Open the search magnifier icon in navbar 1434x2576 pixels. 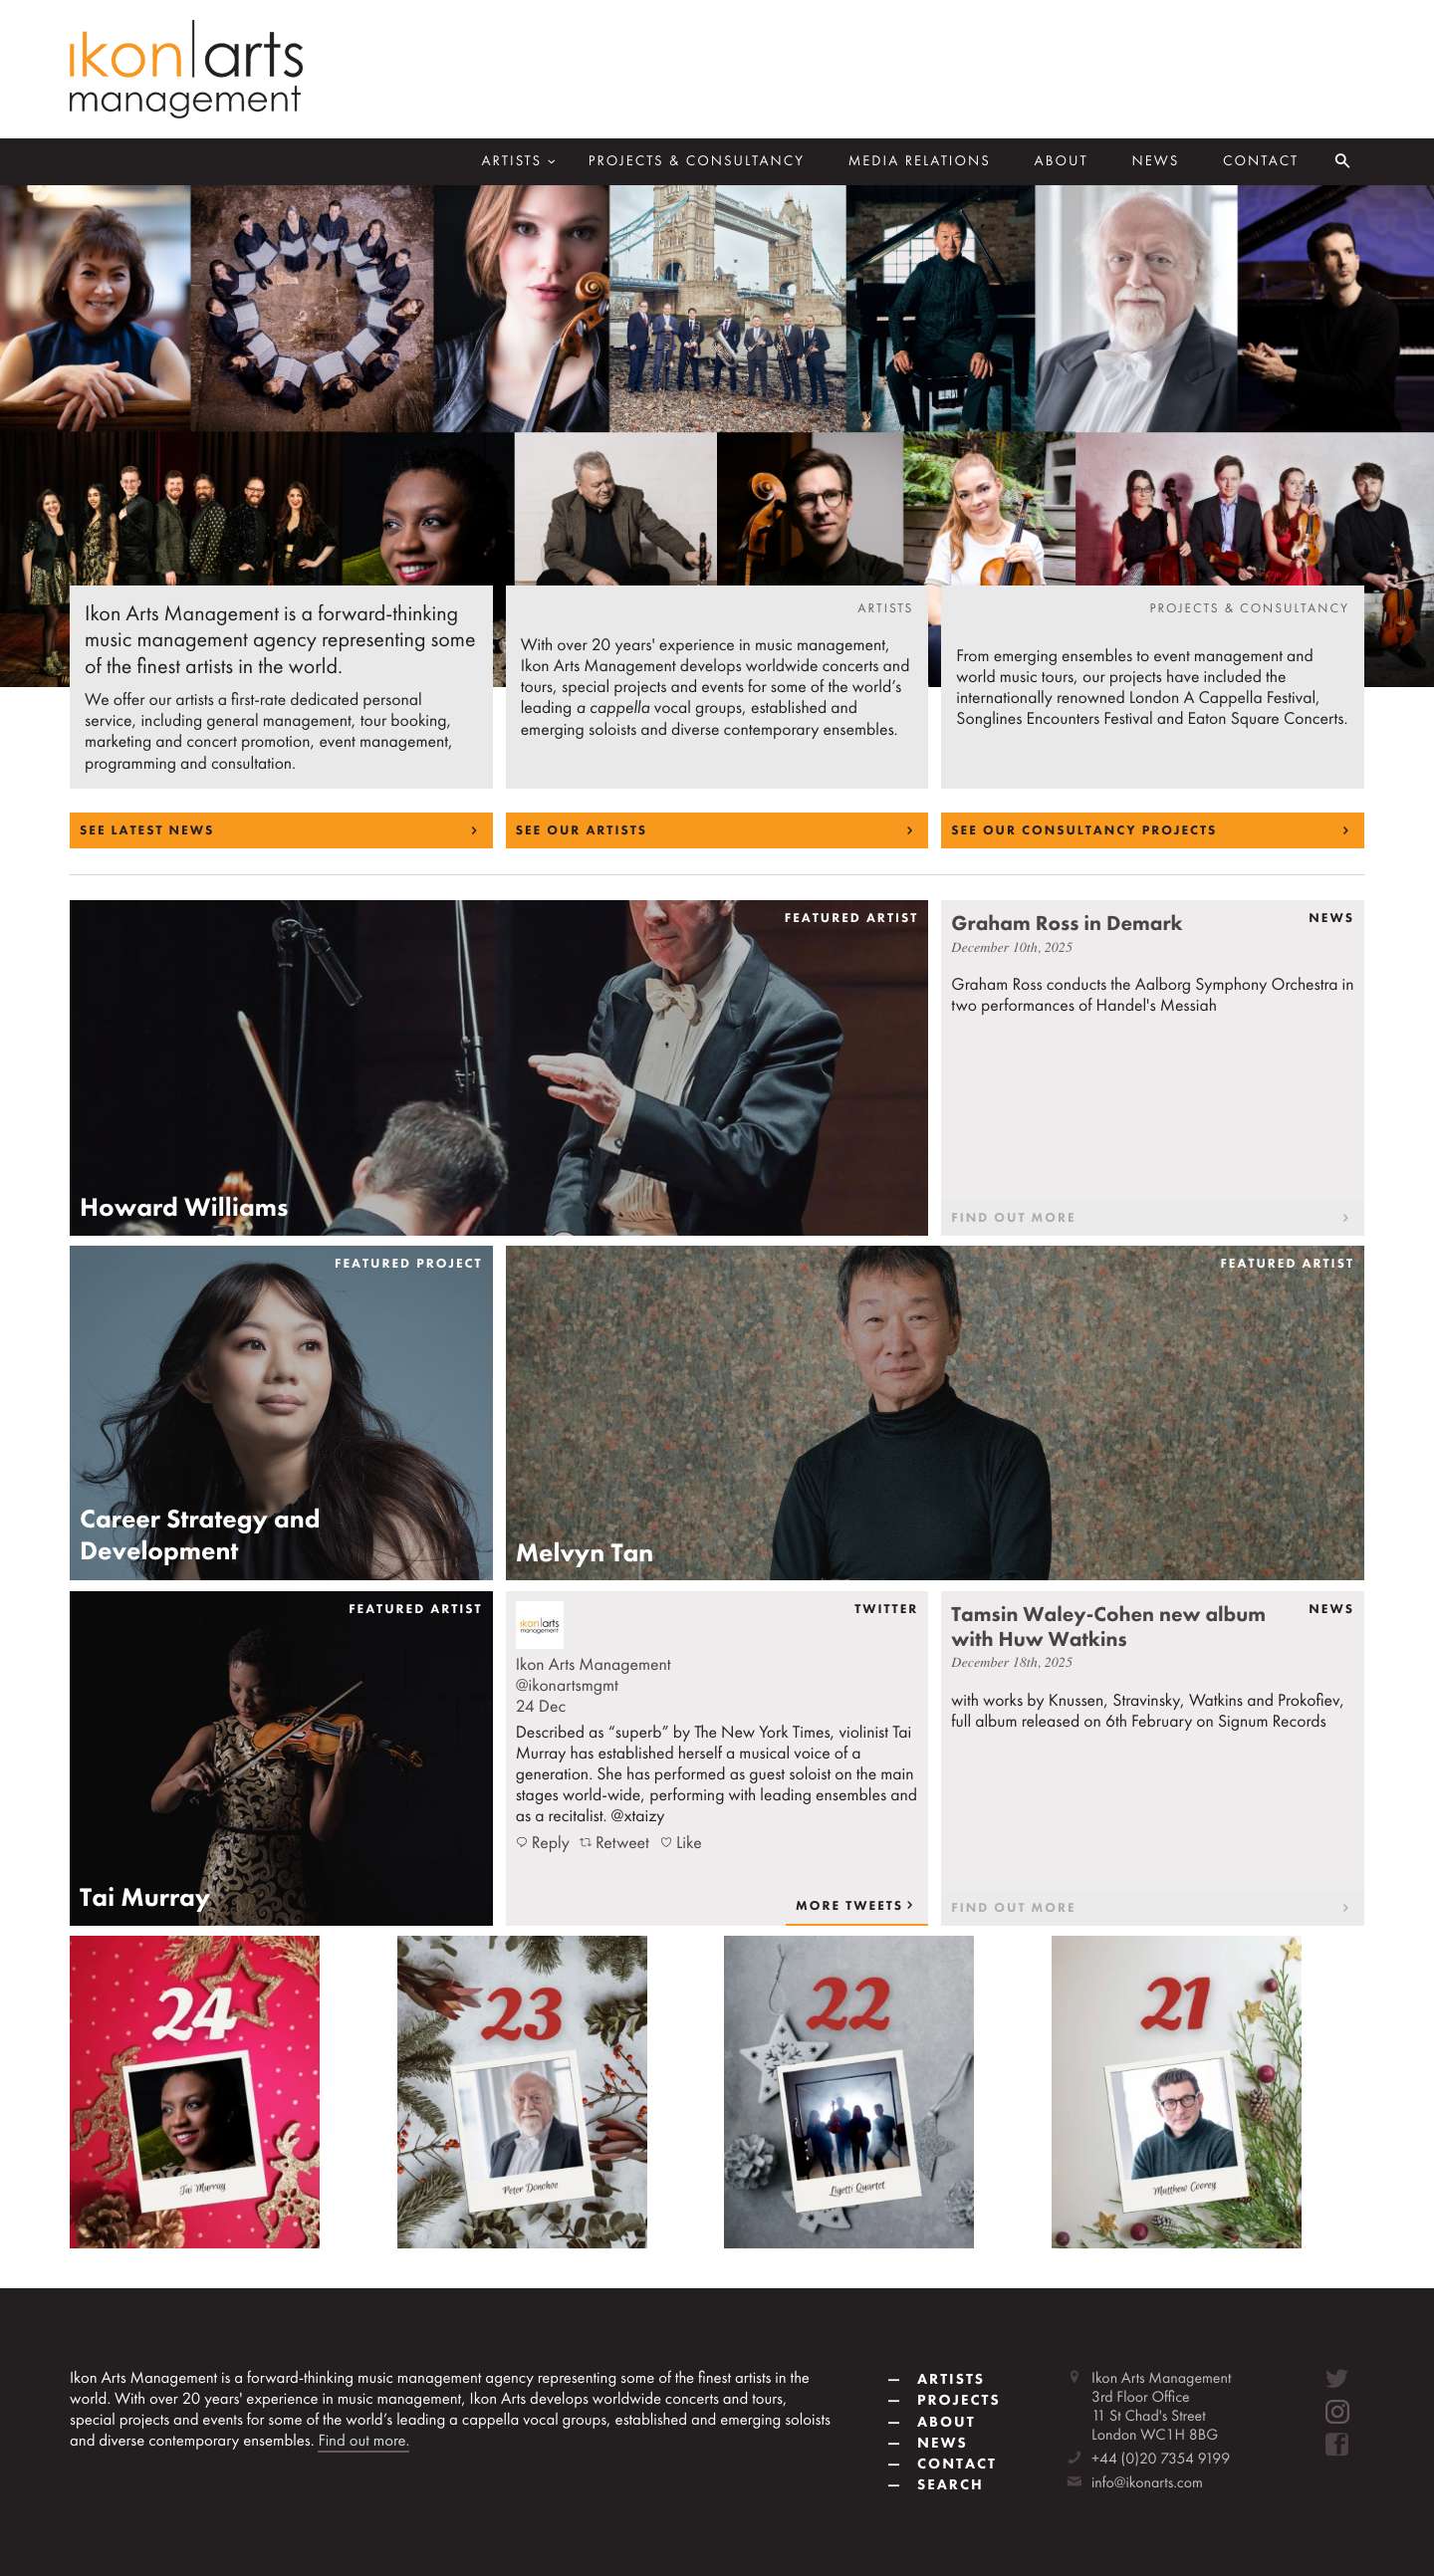(1342, 161)
